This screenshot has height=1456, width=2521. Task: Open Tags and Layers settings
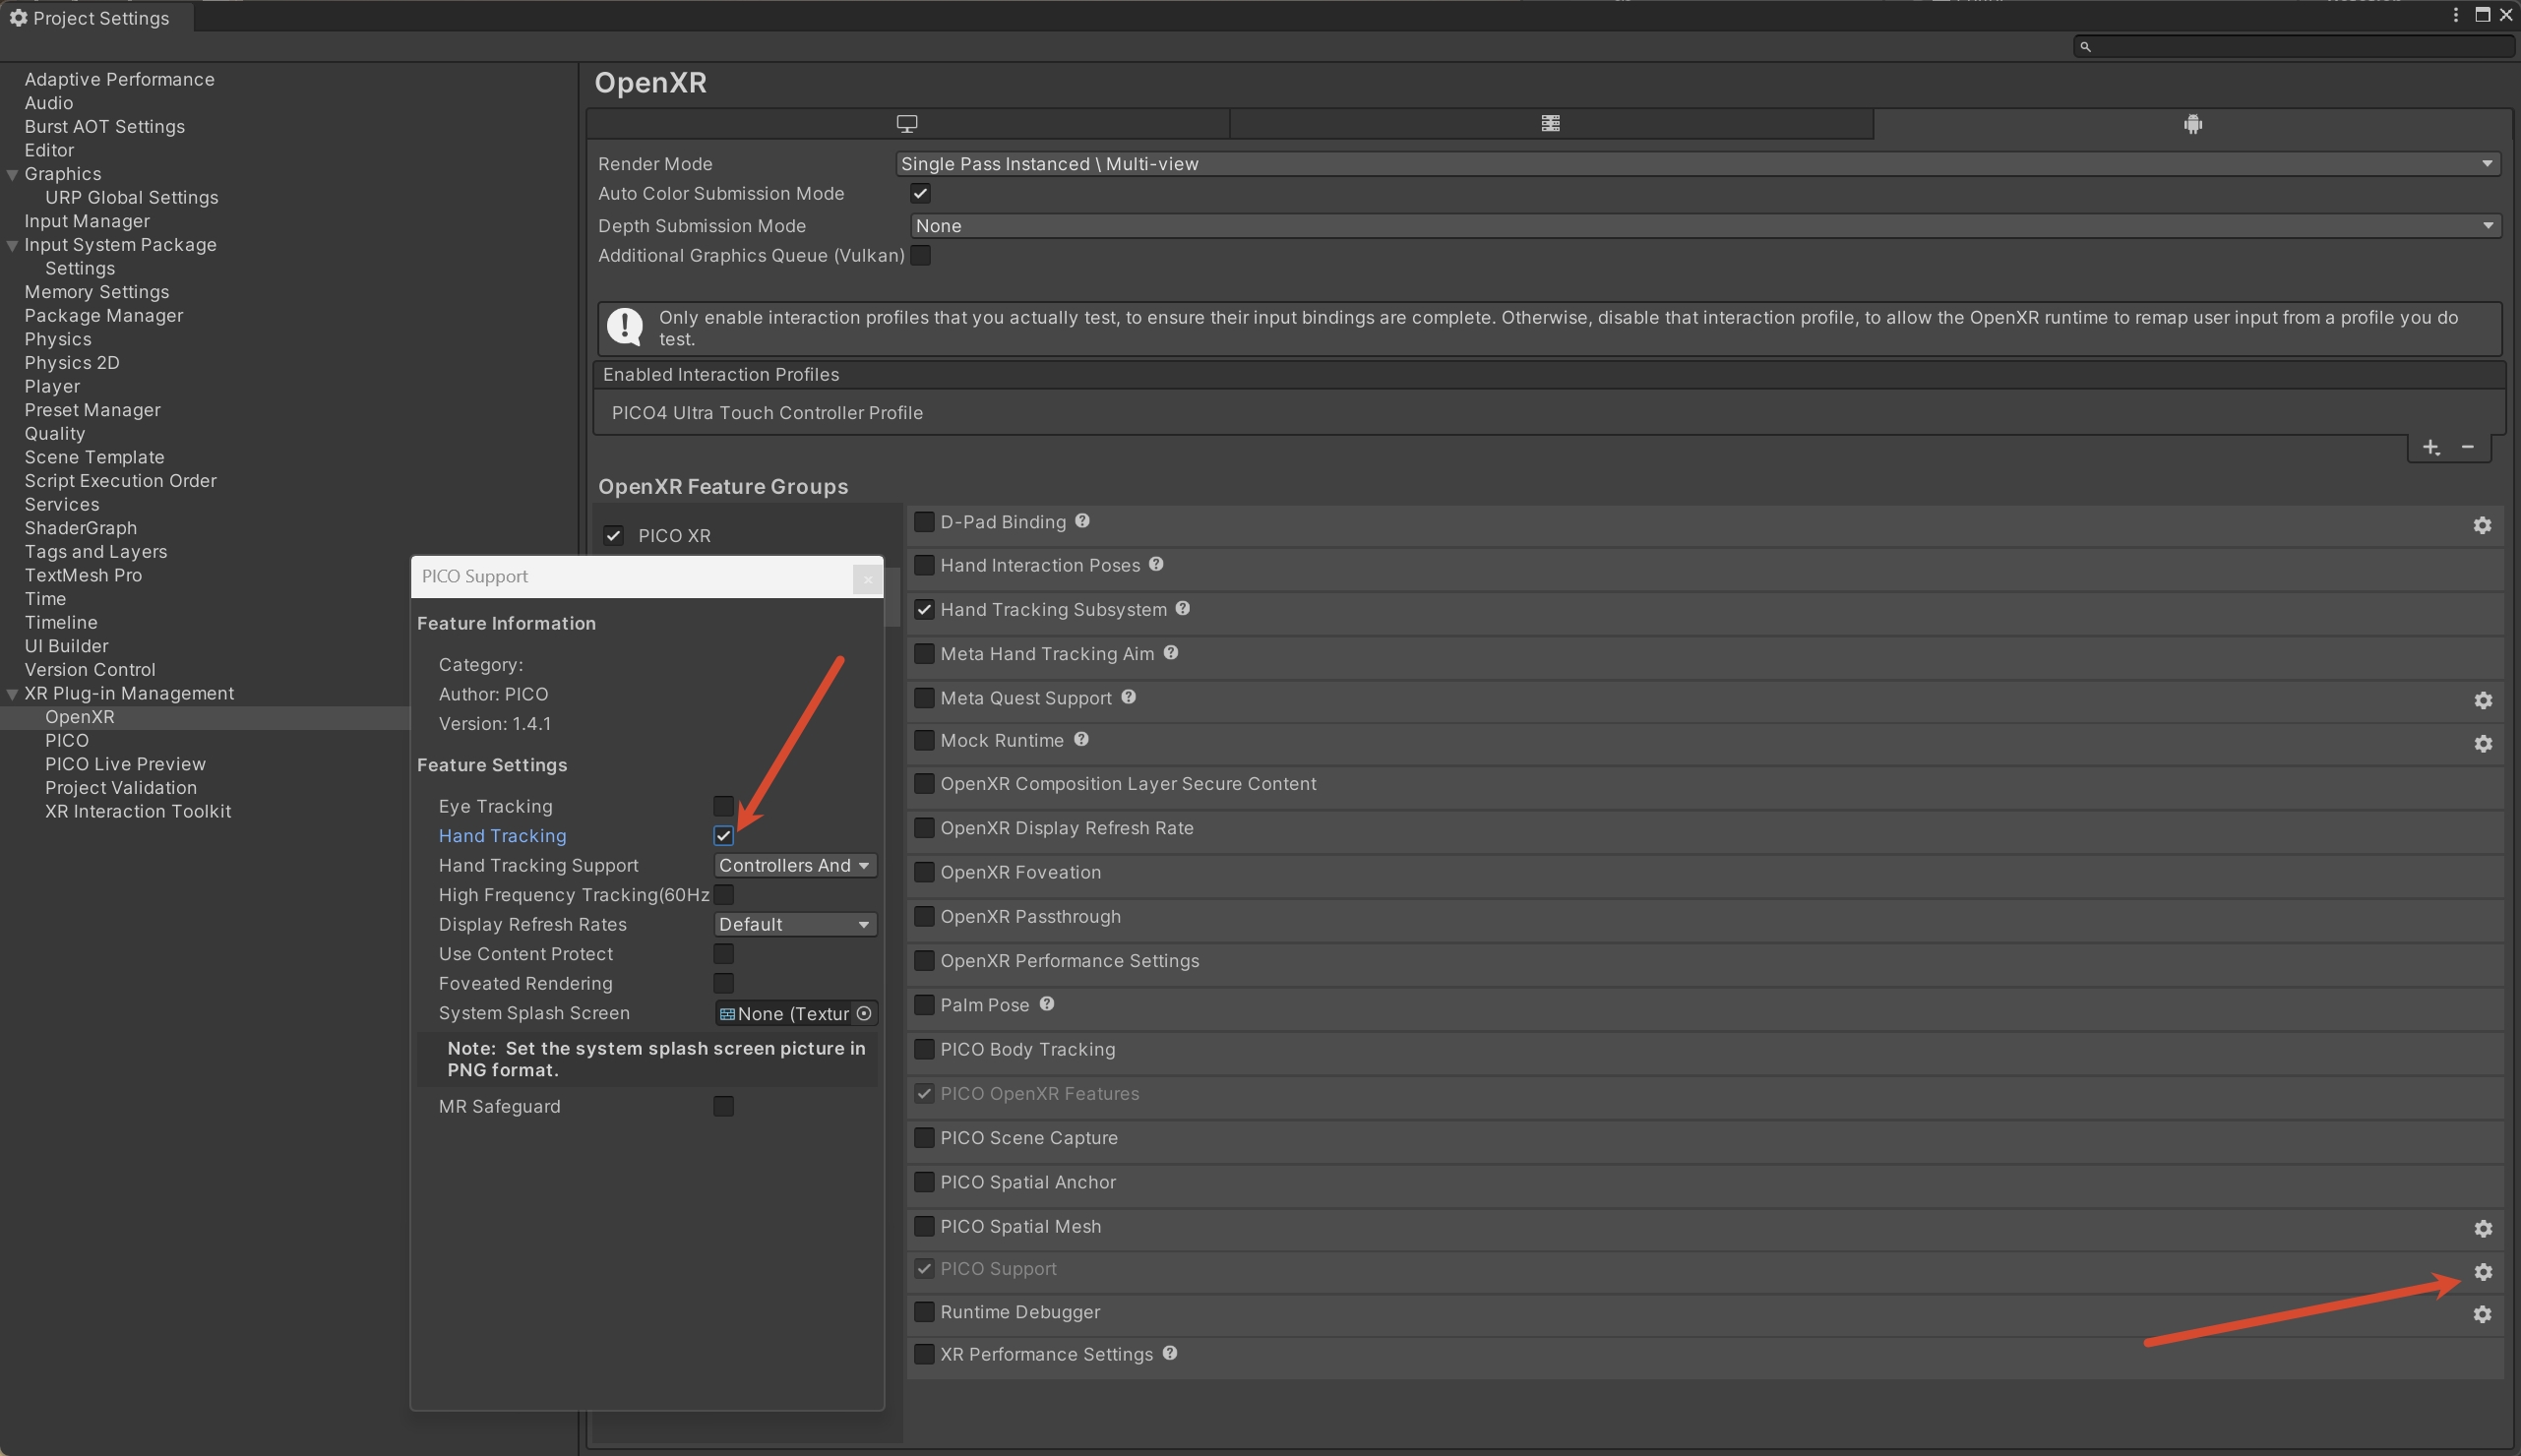click(x=96, y=551)
